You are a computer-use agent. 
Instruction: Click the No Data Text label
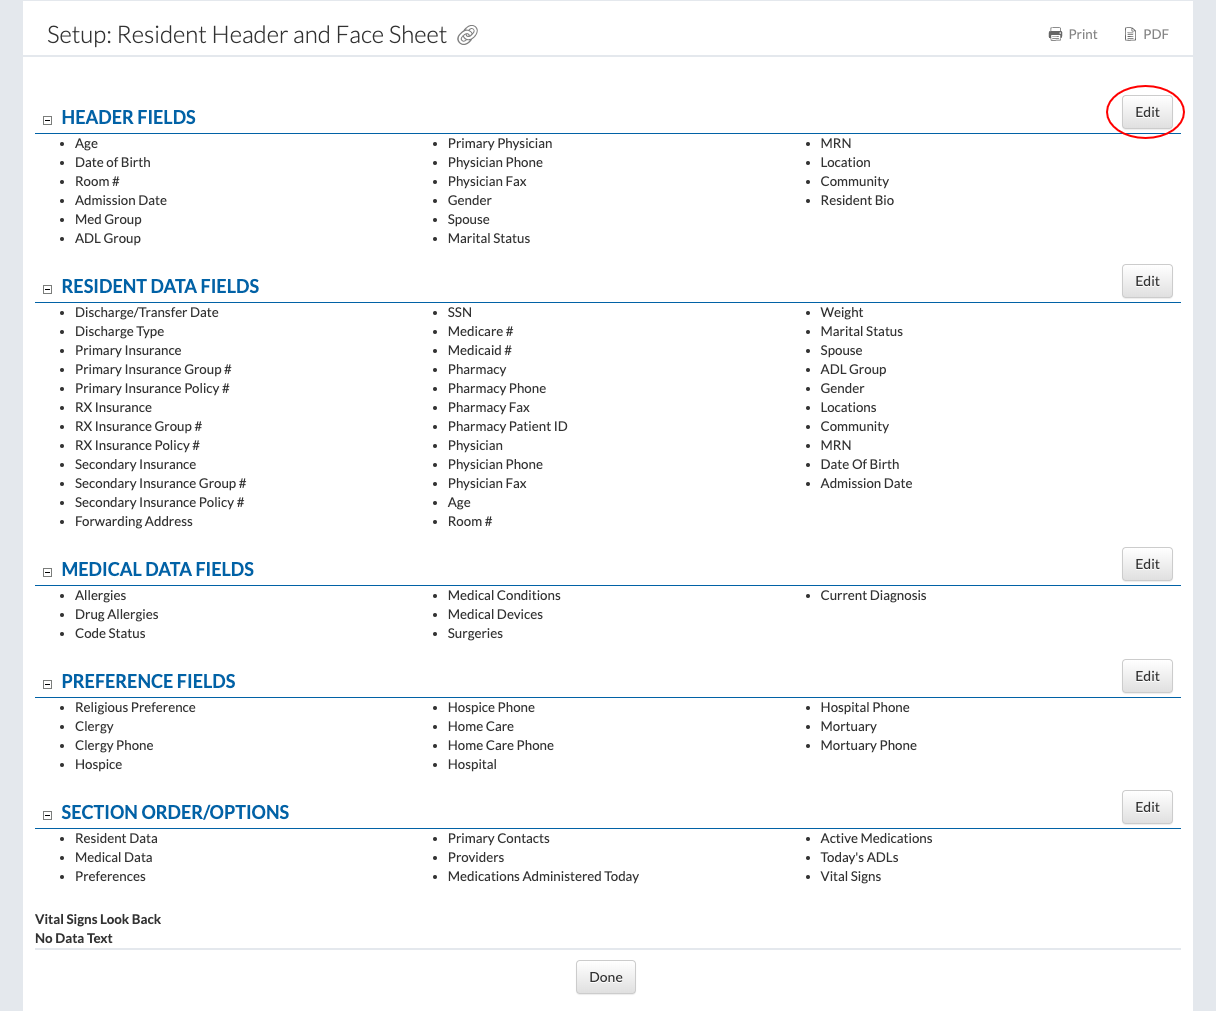[x=74, y=938]
